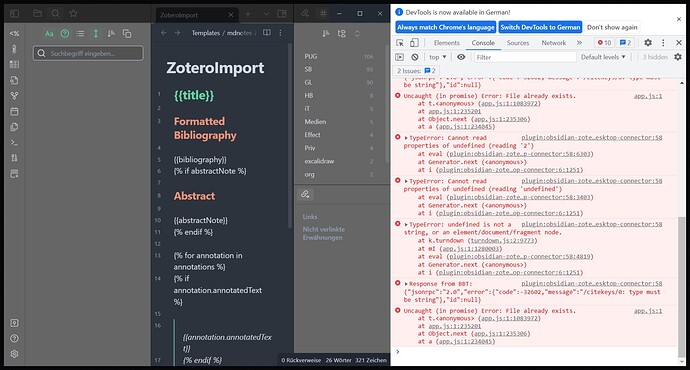This screenshot has height=370, width=690.
Task: Click 'Switch DevTools to German' button
Action: point(540,27)
